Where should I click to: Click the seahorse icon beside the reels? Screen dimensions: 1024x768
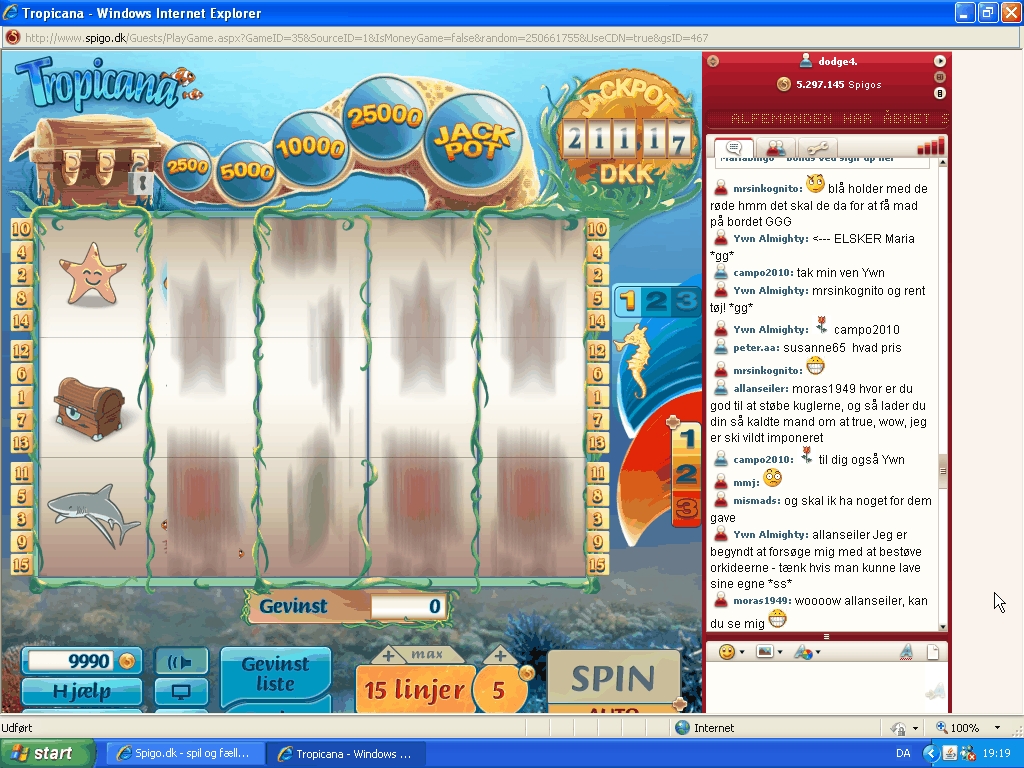point(636,360)
